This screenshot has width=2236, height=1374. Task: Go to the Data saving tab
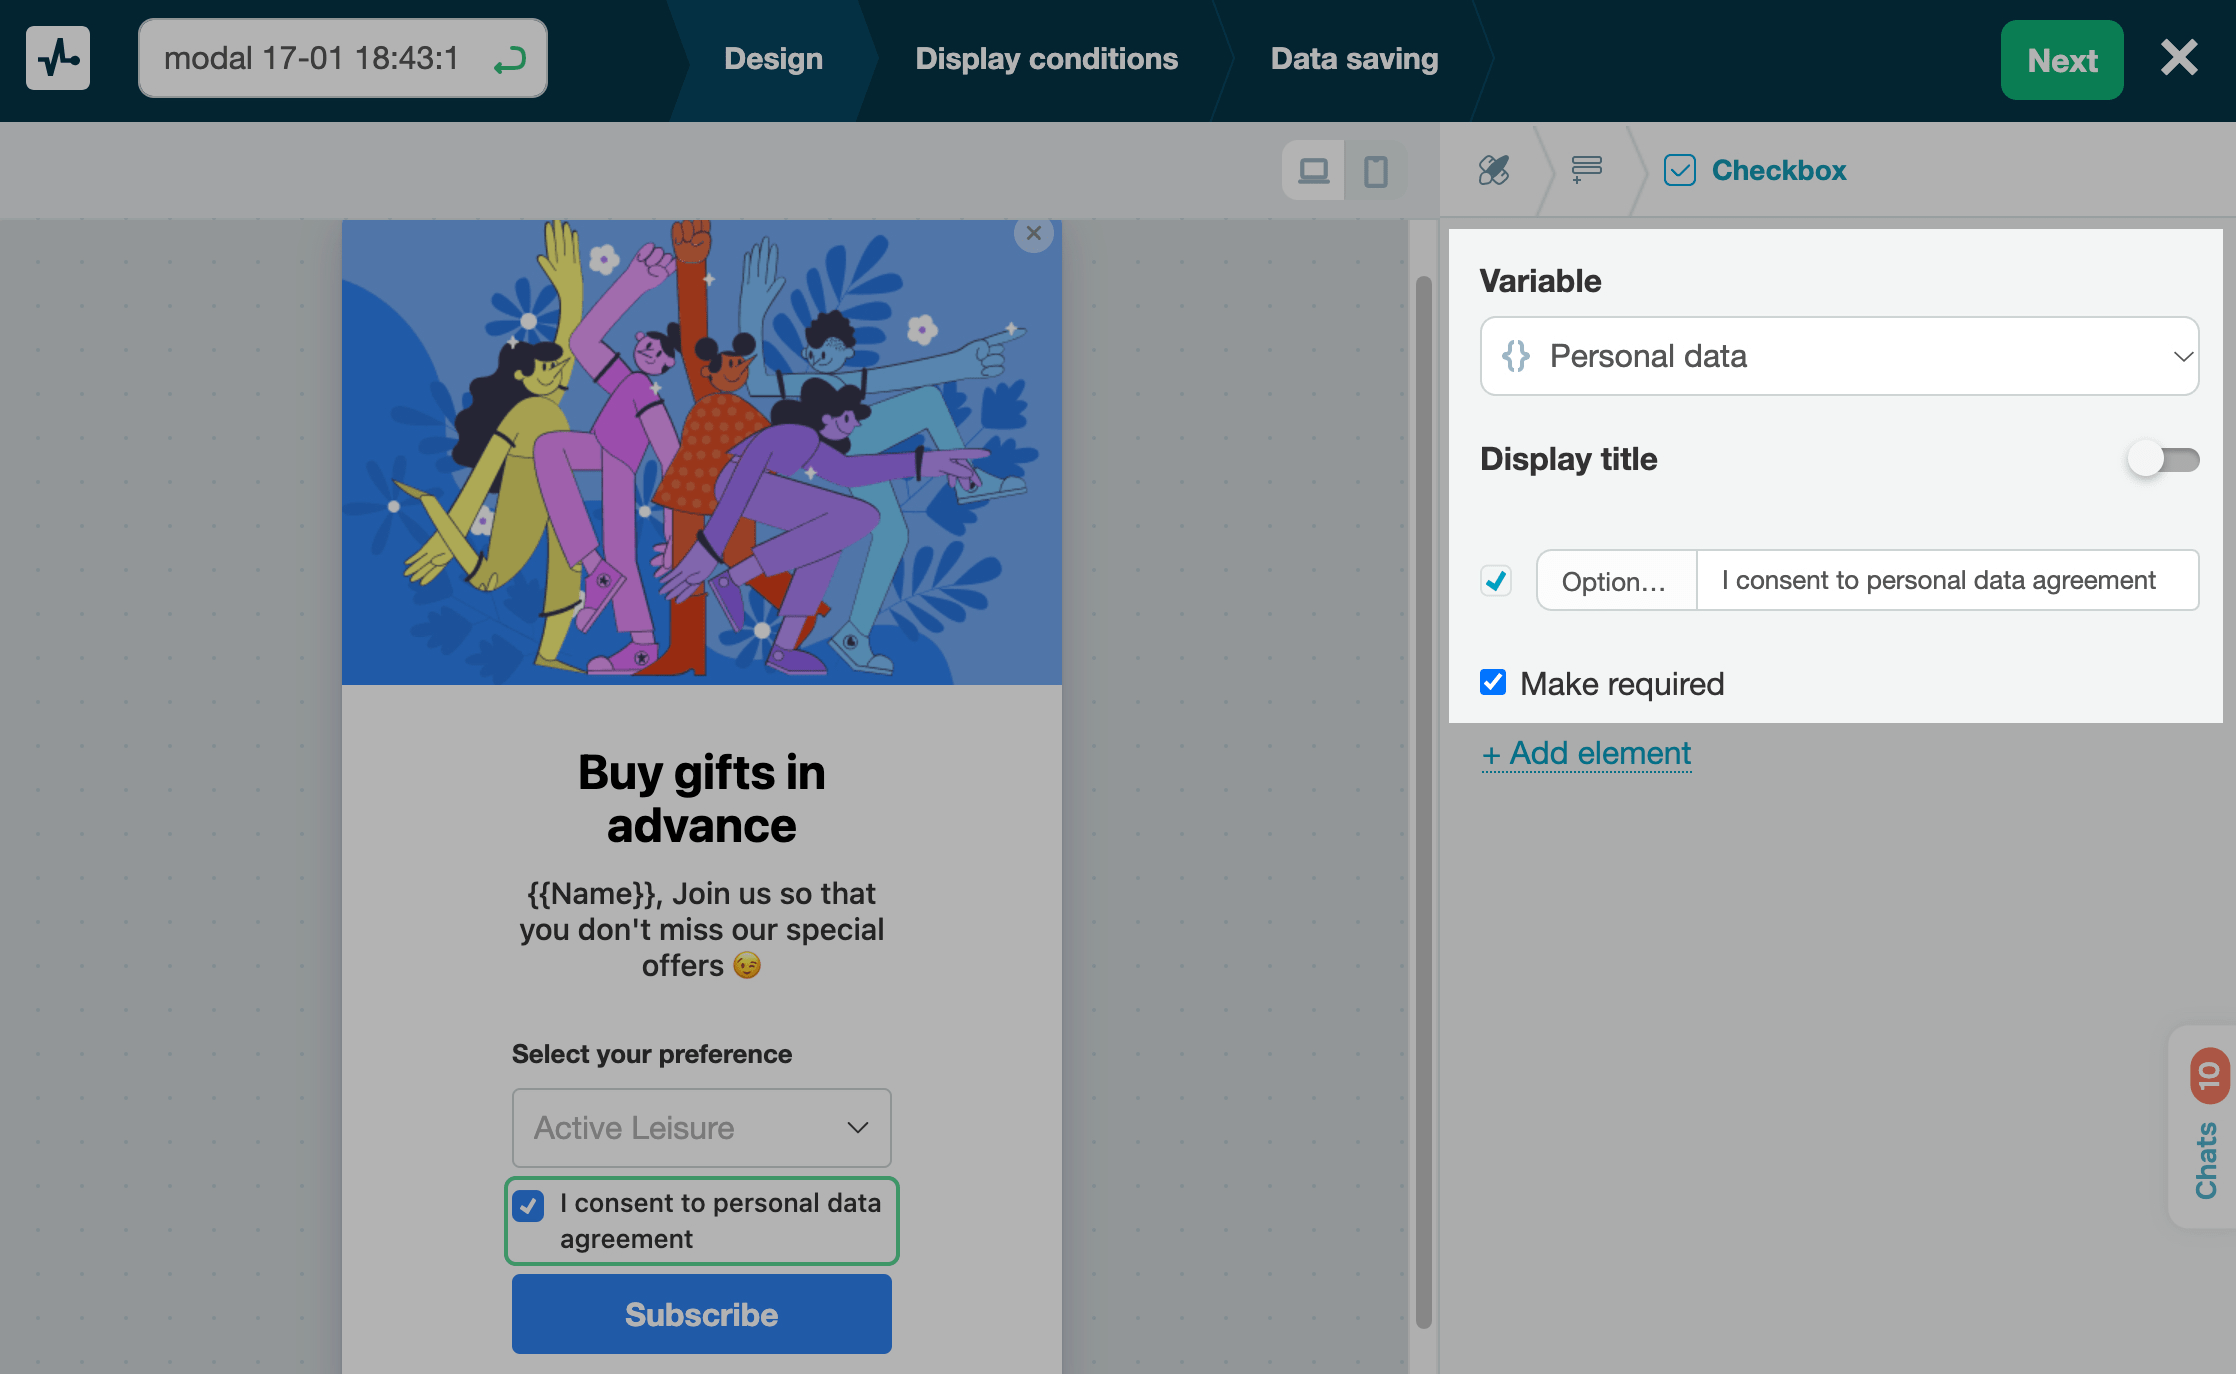point(1354,59)
